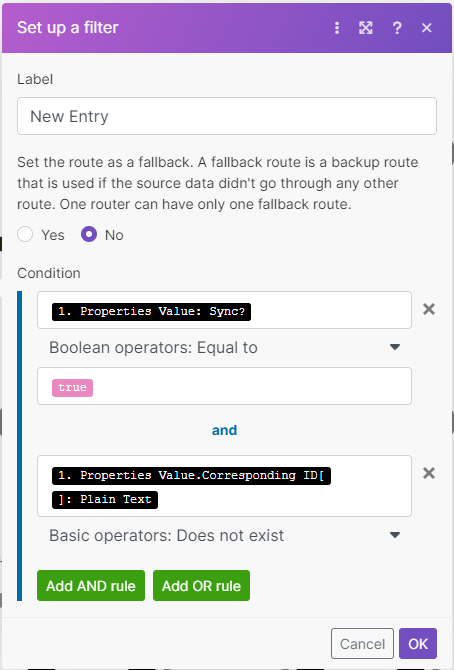Open the three-dot options menu in header
The image size is (454, 670).
coord(337,28)
